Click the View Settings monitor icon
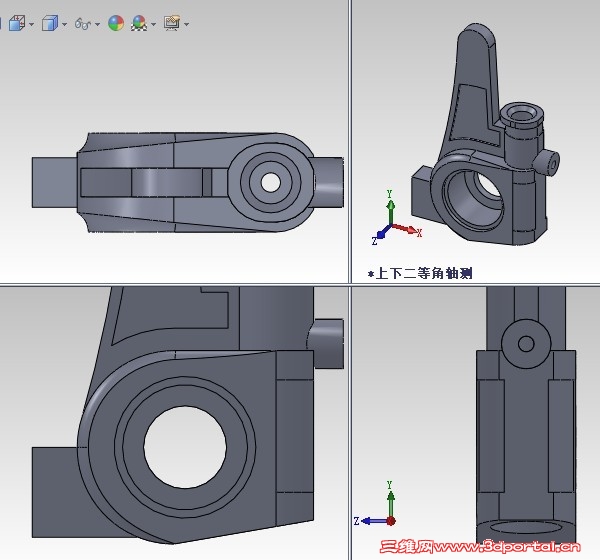 click(x=172, y=23)
